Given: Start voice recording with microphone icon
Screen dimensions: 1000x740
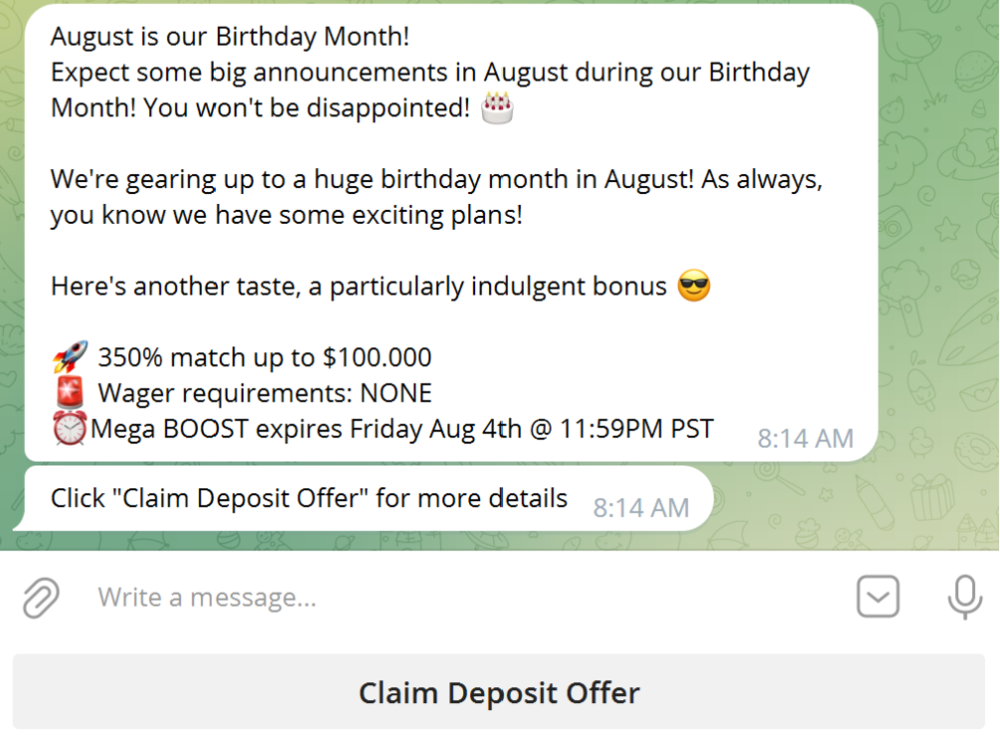Looking at the screenshot, I should click(964, 598).
